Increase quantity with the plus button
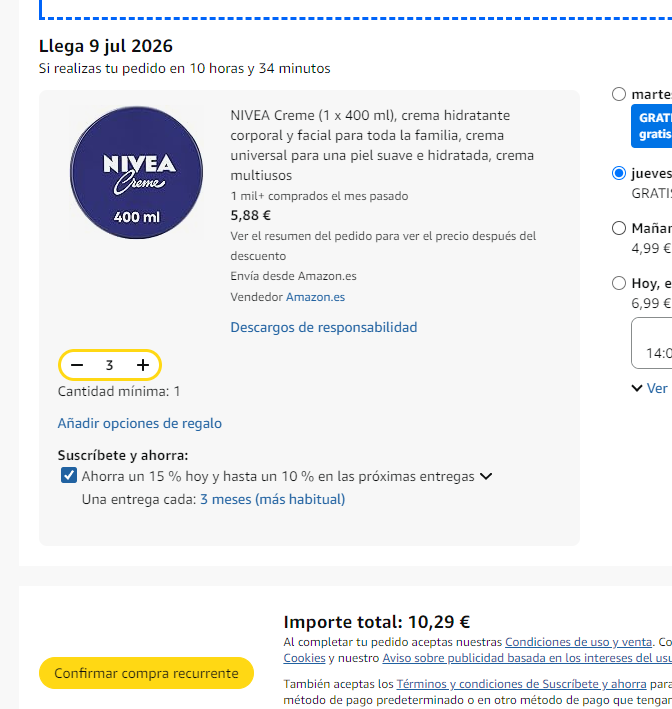This screenshot has width=672, height=709. tap(143, 365)
